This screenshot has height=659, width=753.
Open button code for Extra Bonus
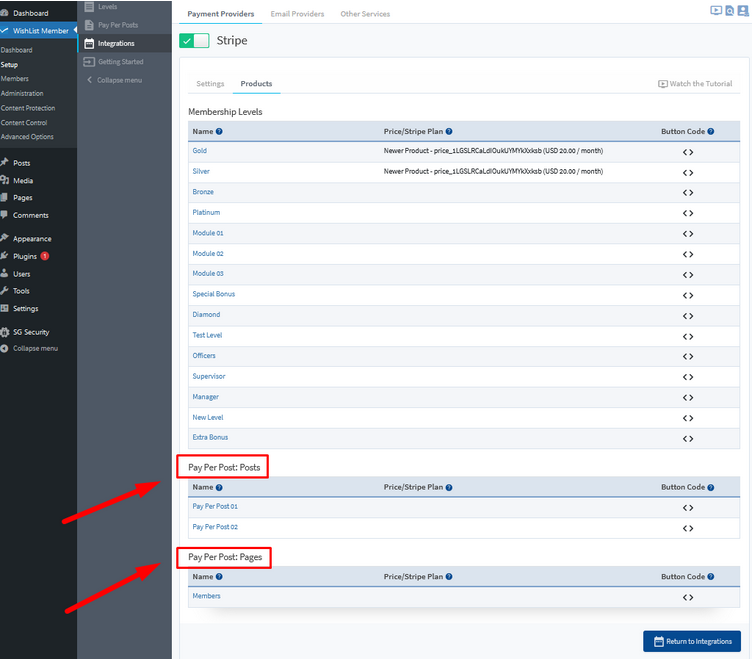coord(688,439)
